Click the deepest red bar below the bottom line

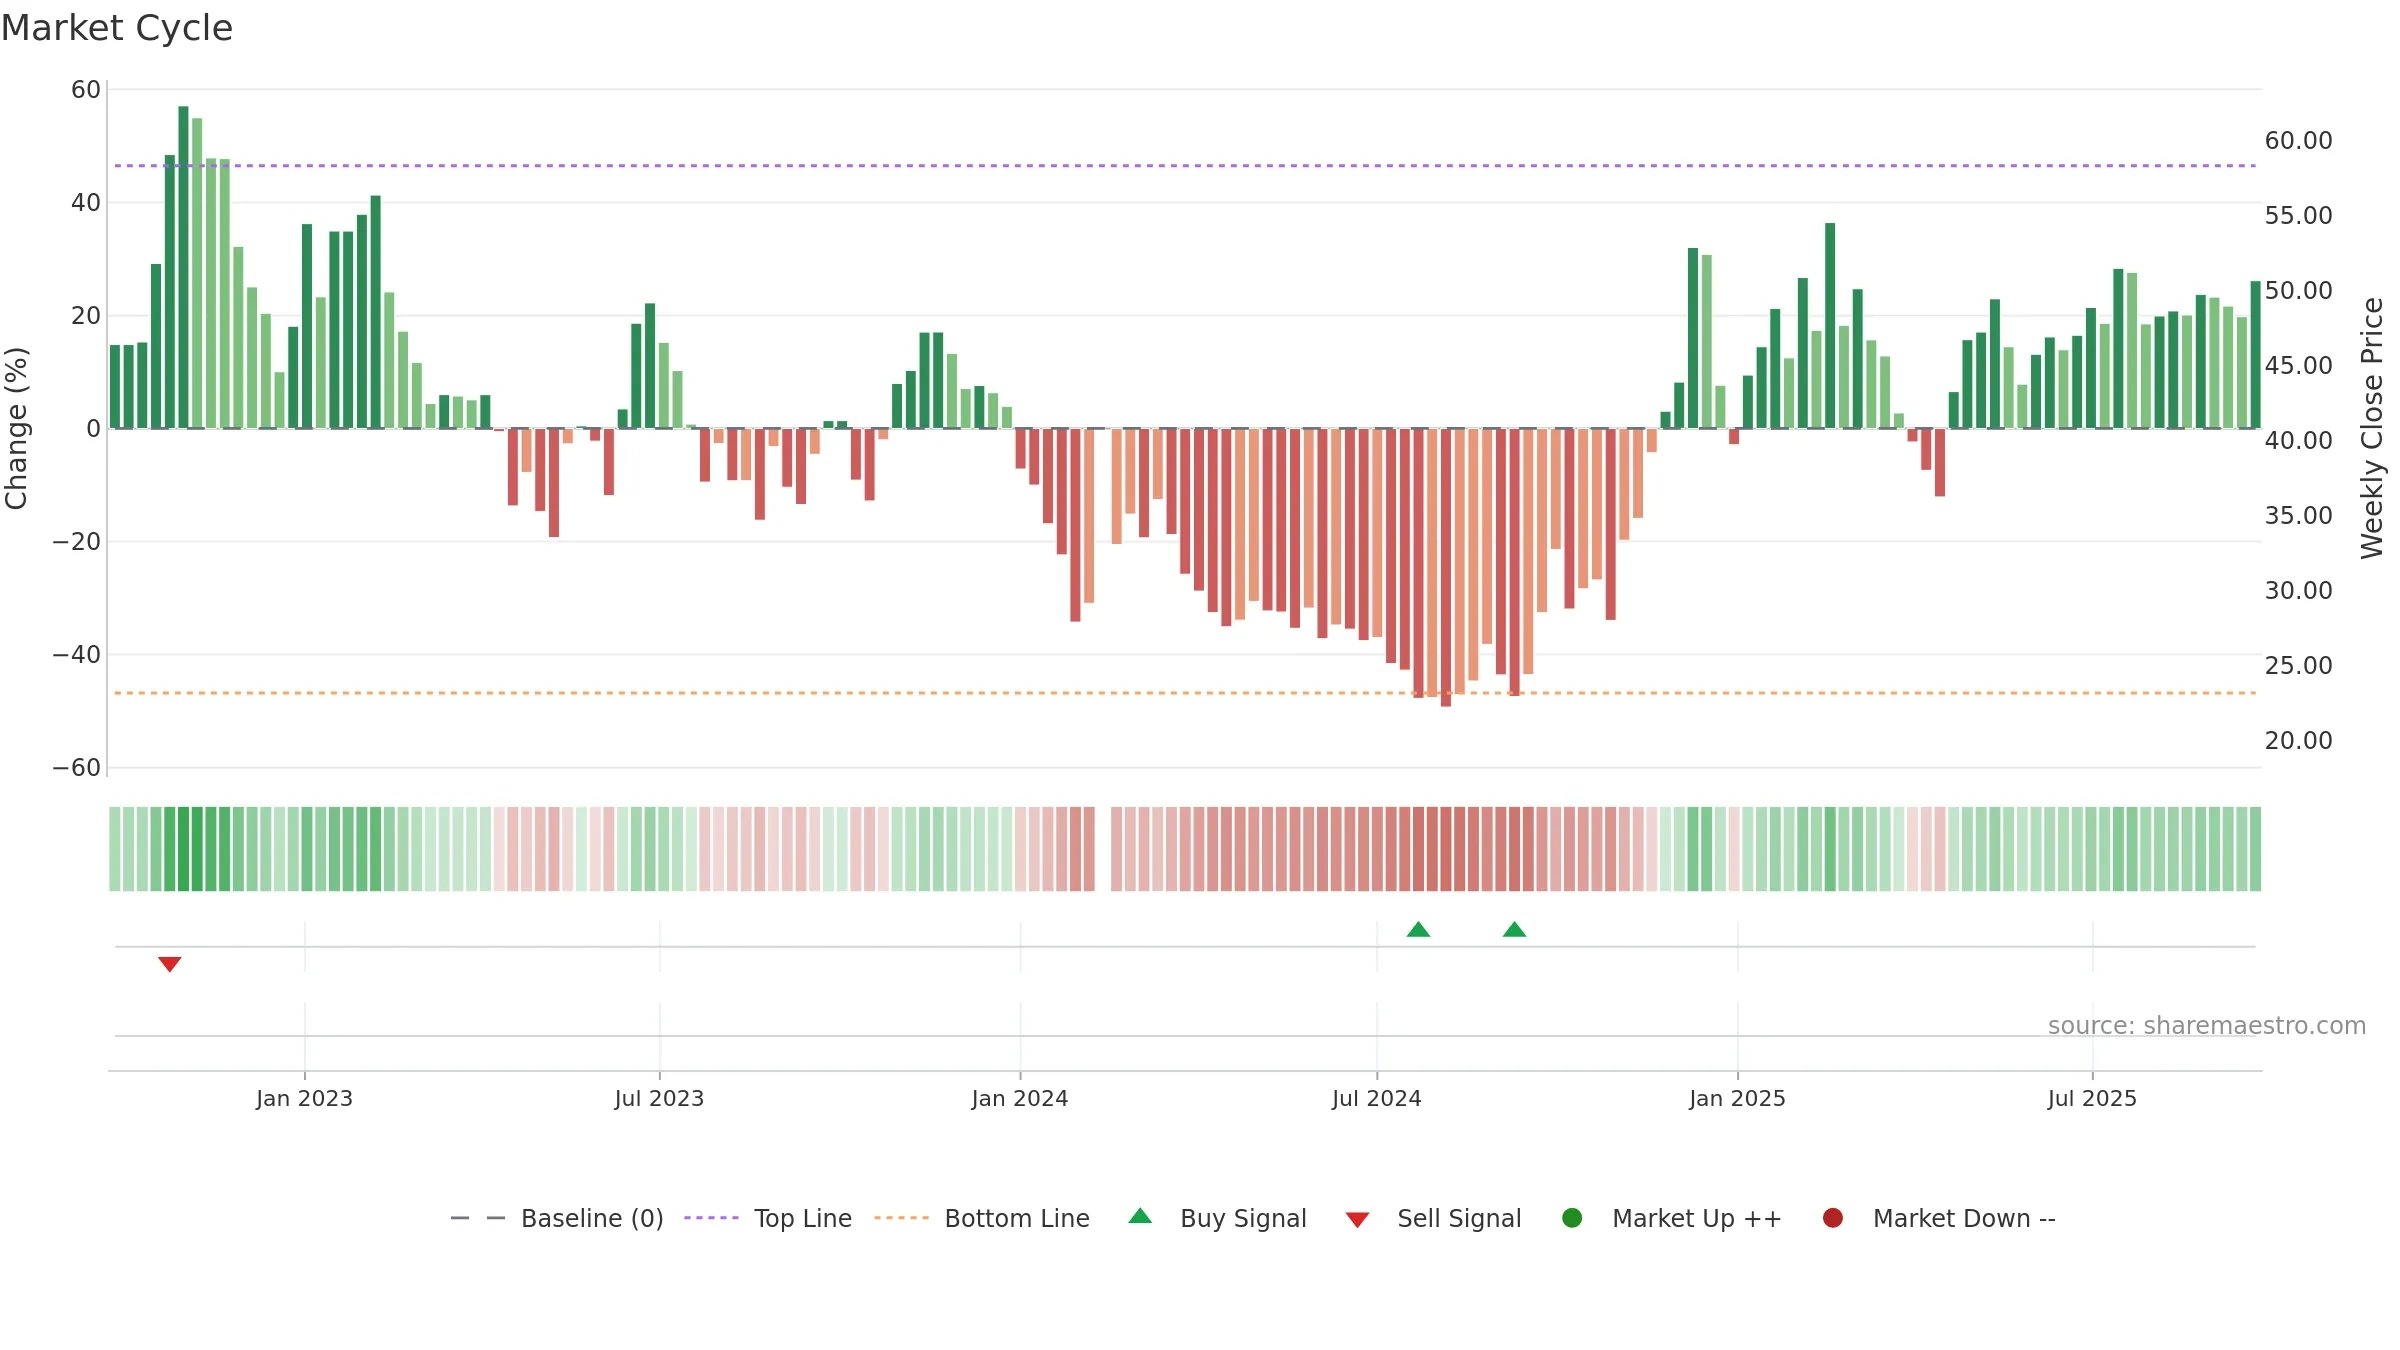pyautogui.click(x=1446, y=568)
